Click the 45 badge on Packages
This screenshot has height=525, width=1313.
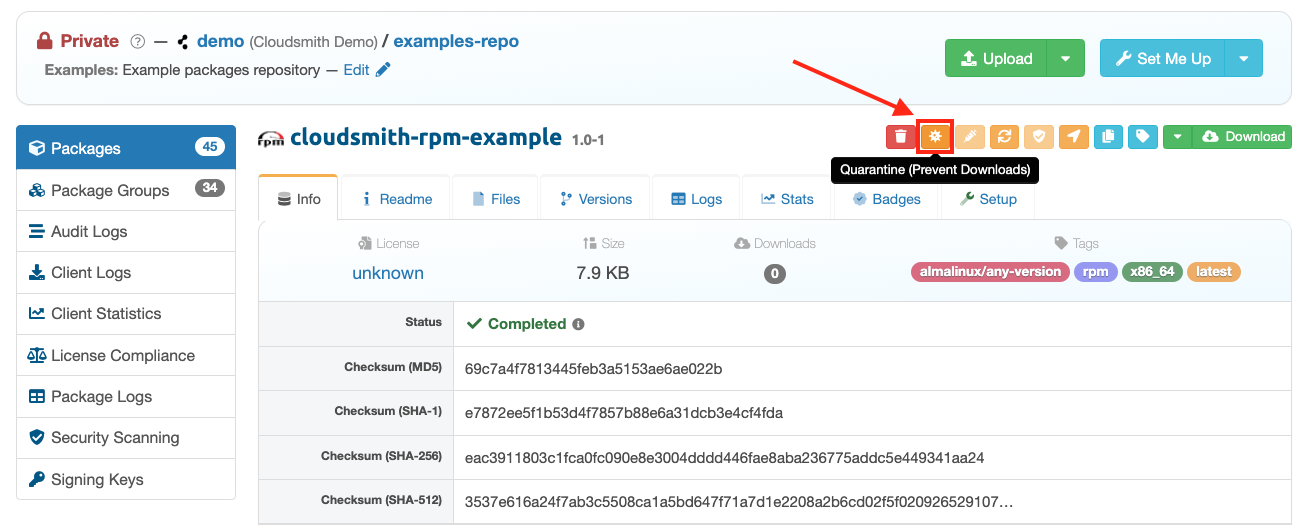click(x=209, y=147)
